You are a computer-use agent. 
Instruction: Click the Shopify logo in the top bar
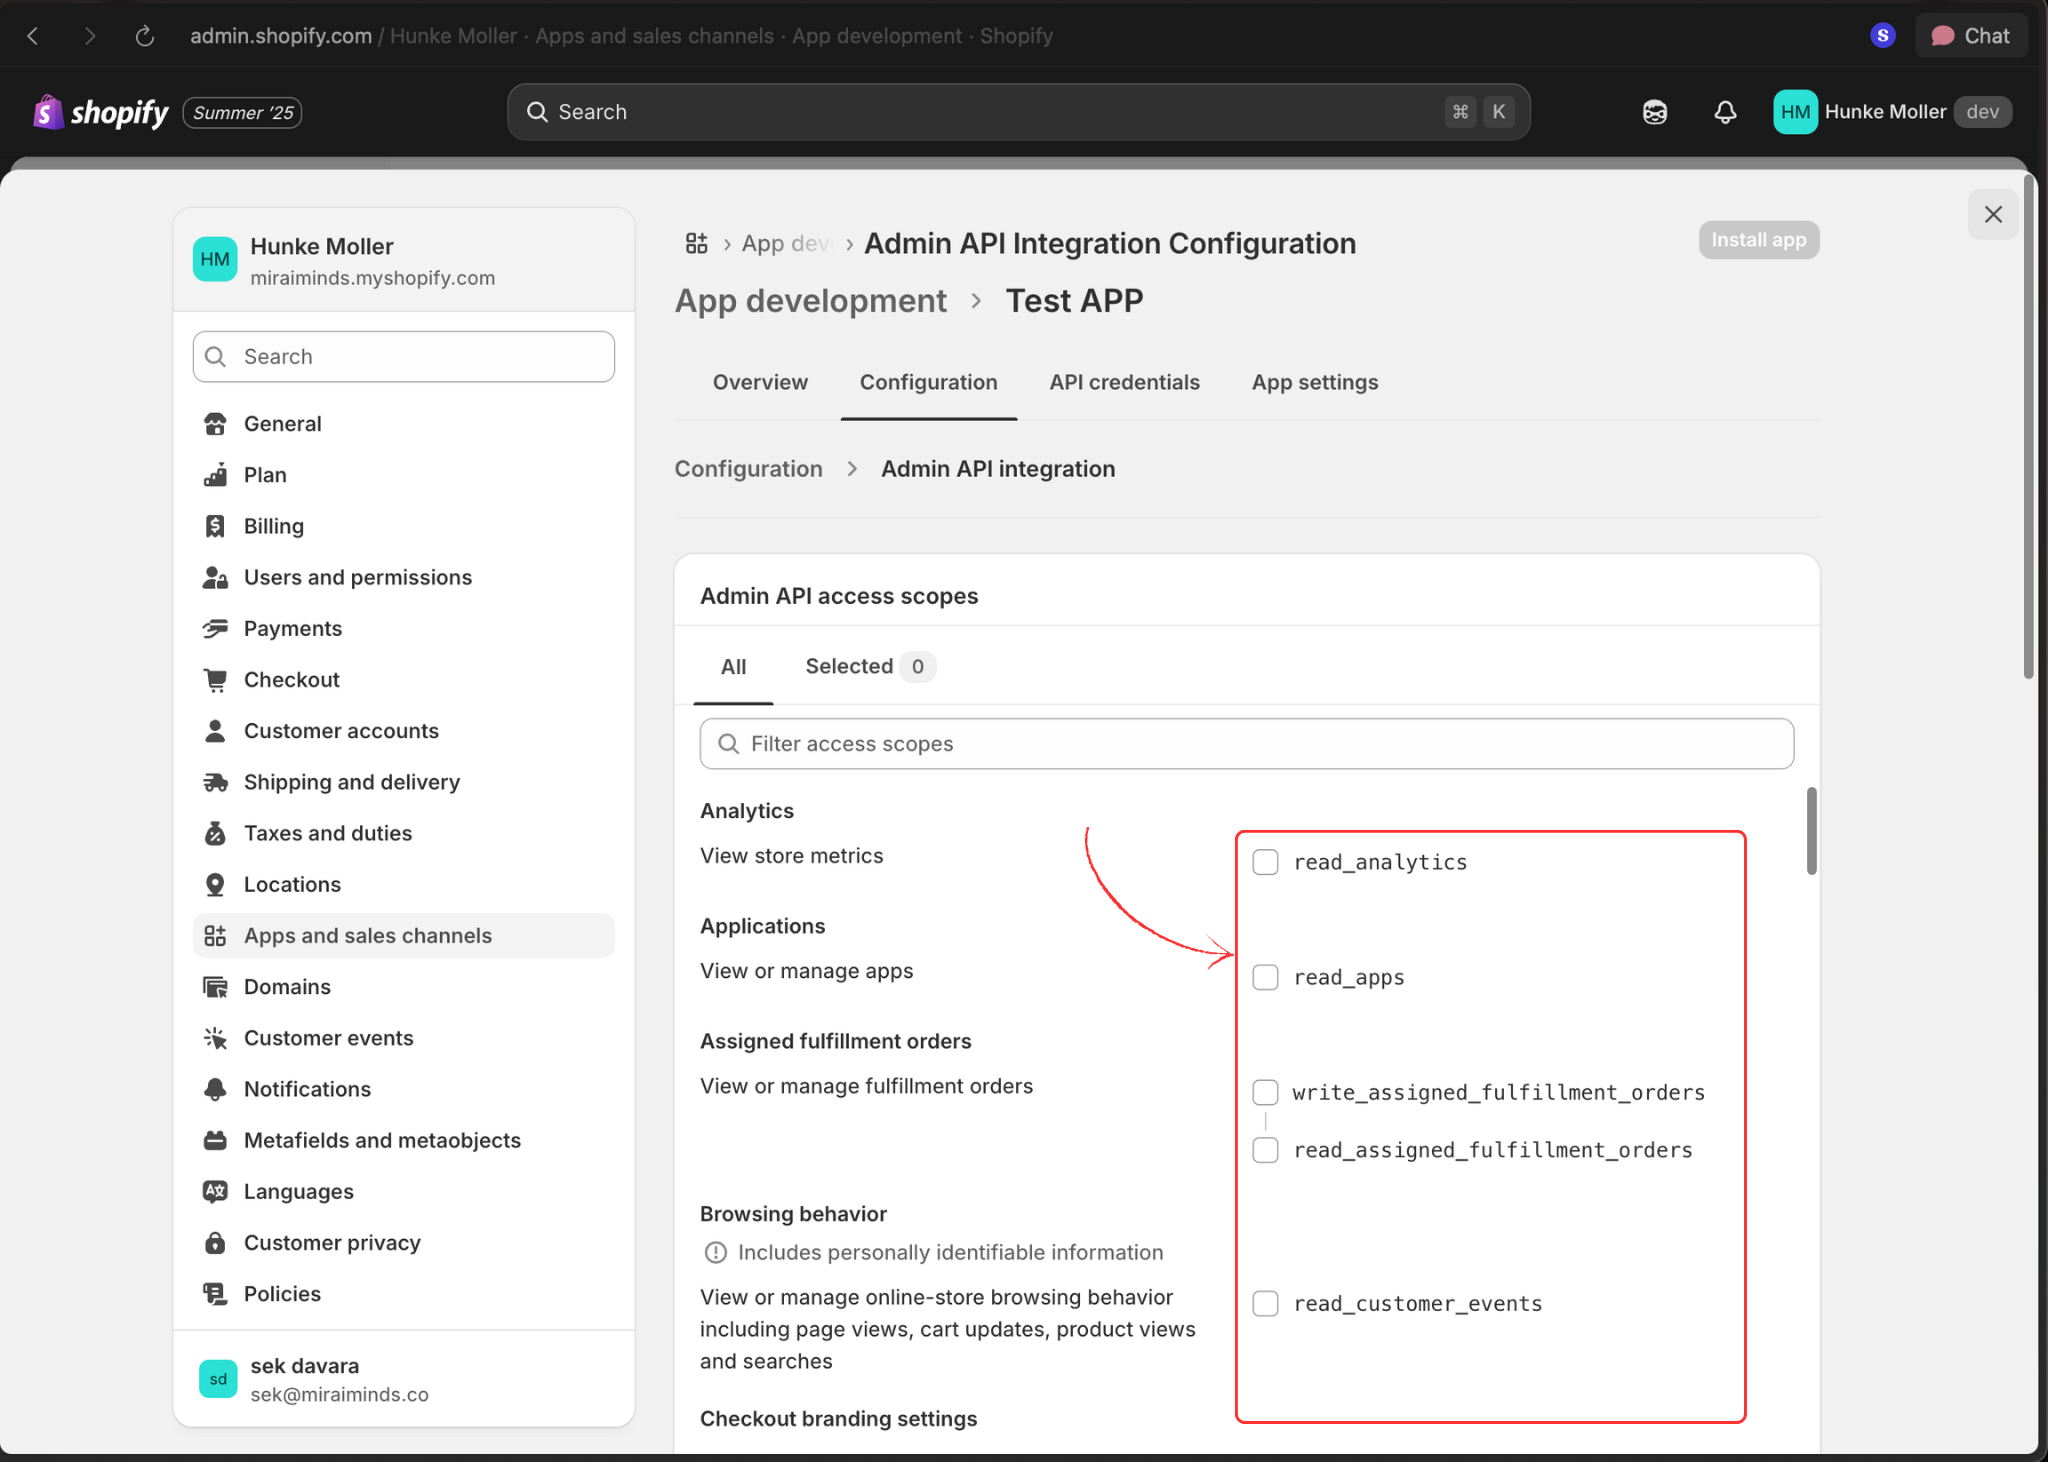point(99,112)
